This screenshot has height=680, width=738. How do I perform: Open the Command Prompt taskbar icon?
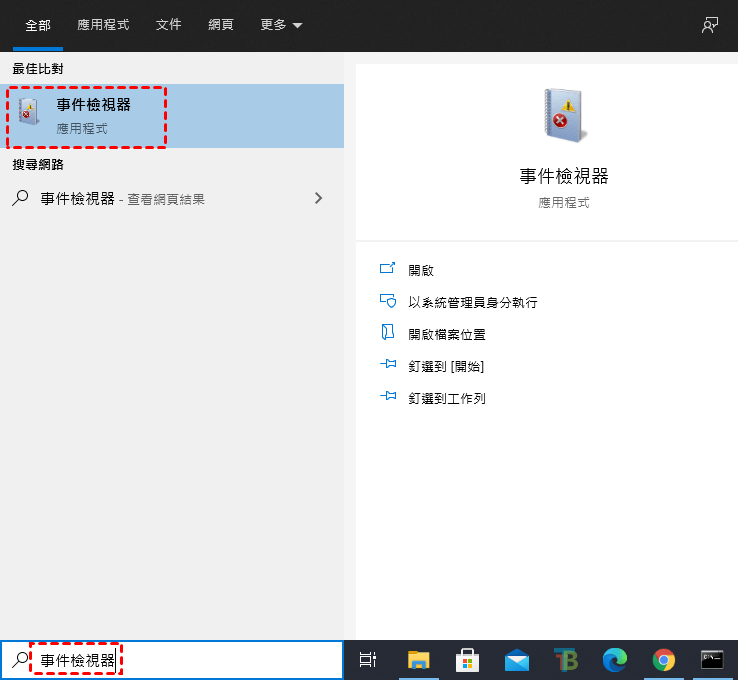pyautogui.click(x=712, y=660)
